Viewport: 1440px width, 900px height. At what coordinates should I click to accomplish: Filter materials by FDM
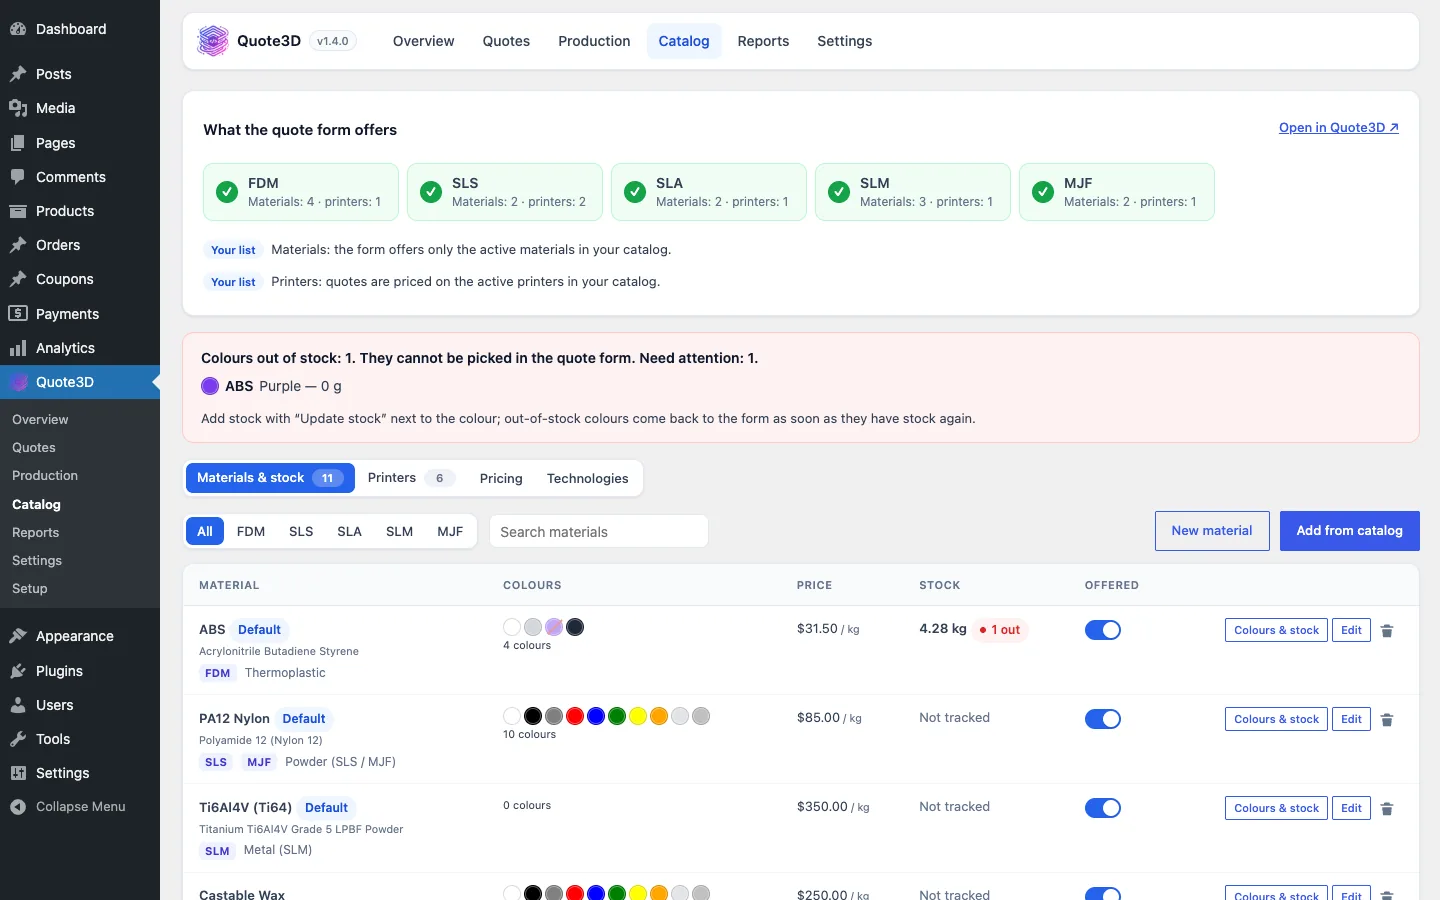tap(251, 531)
